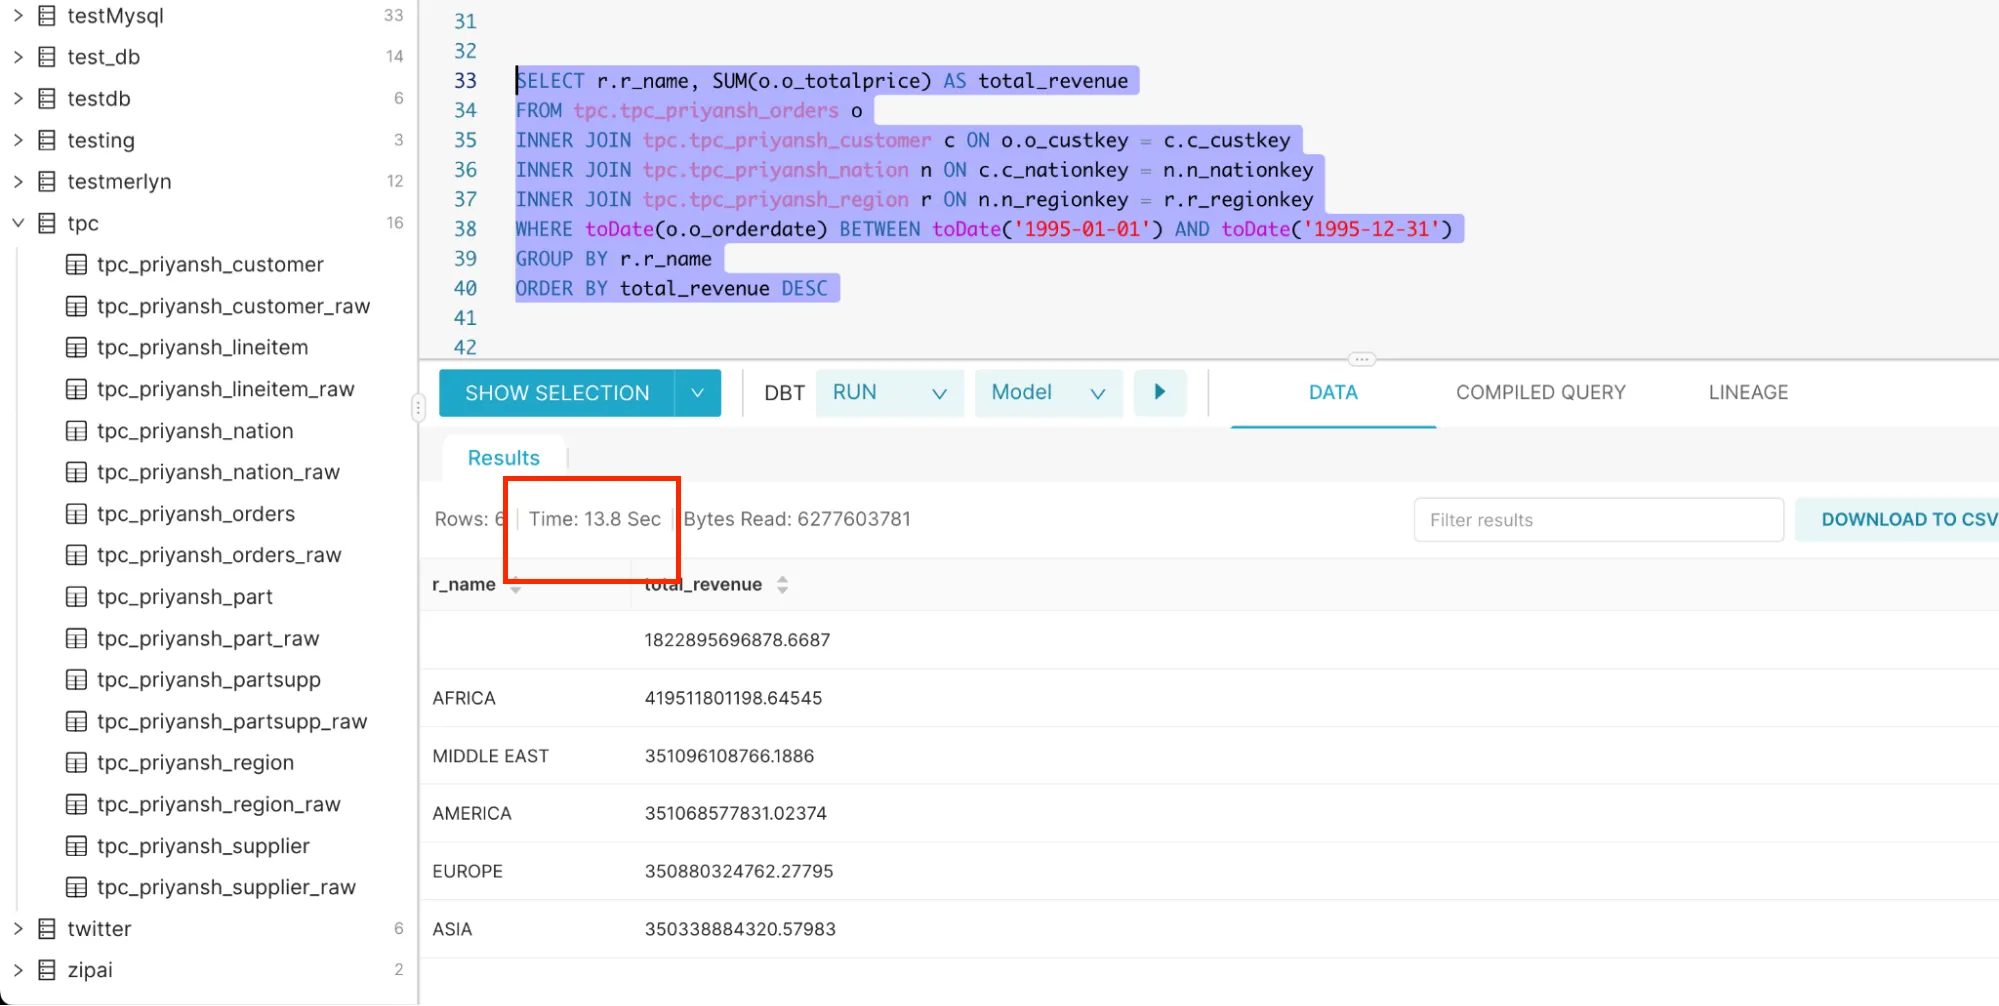Expand the zipai database node
The image size is (1999, 1006).
pyautogui.click(x=18, y=970)
